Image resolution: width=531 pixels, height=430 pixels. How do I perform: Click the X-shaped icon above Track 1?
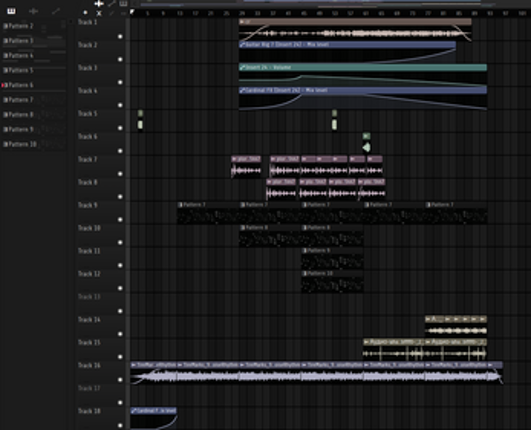[x=99, y=13]
